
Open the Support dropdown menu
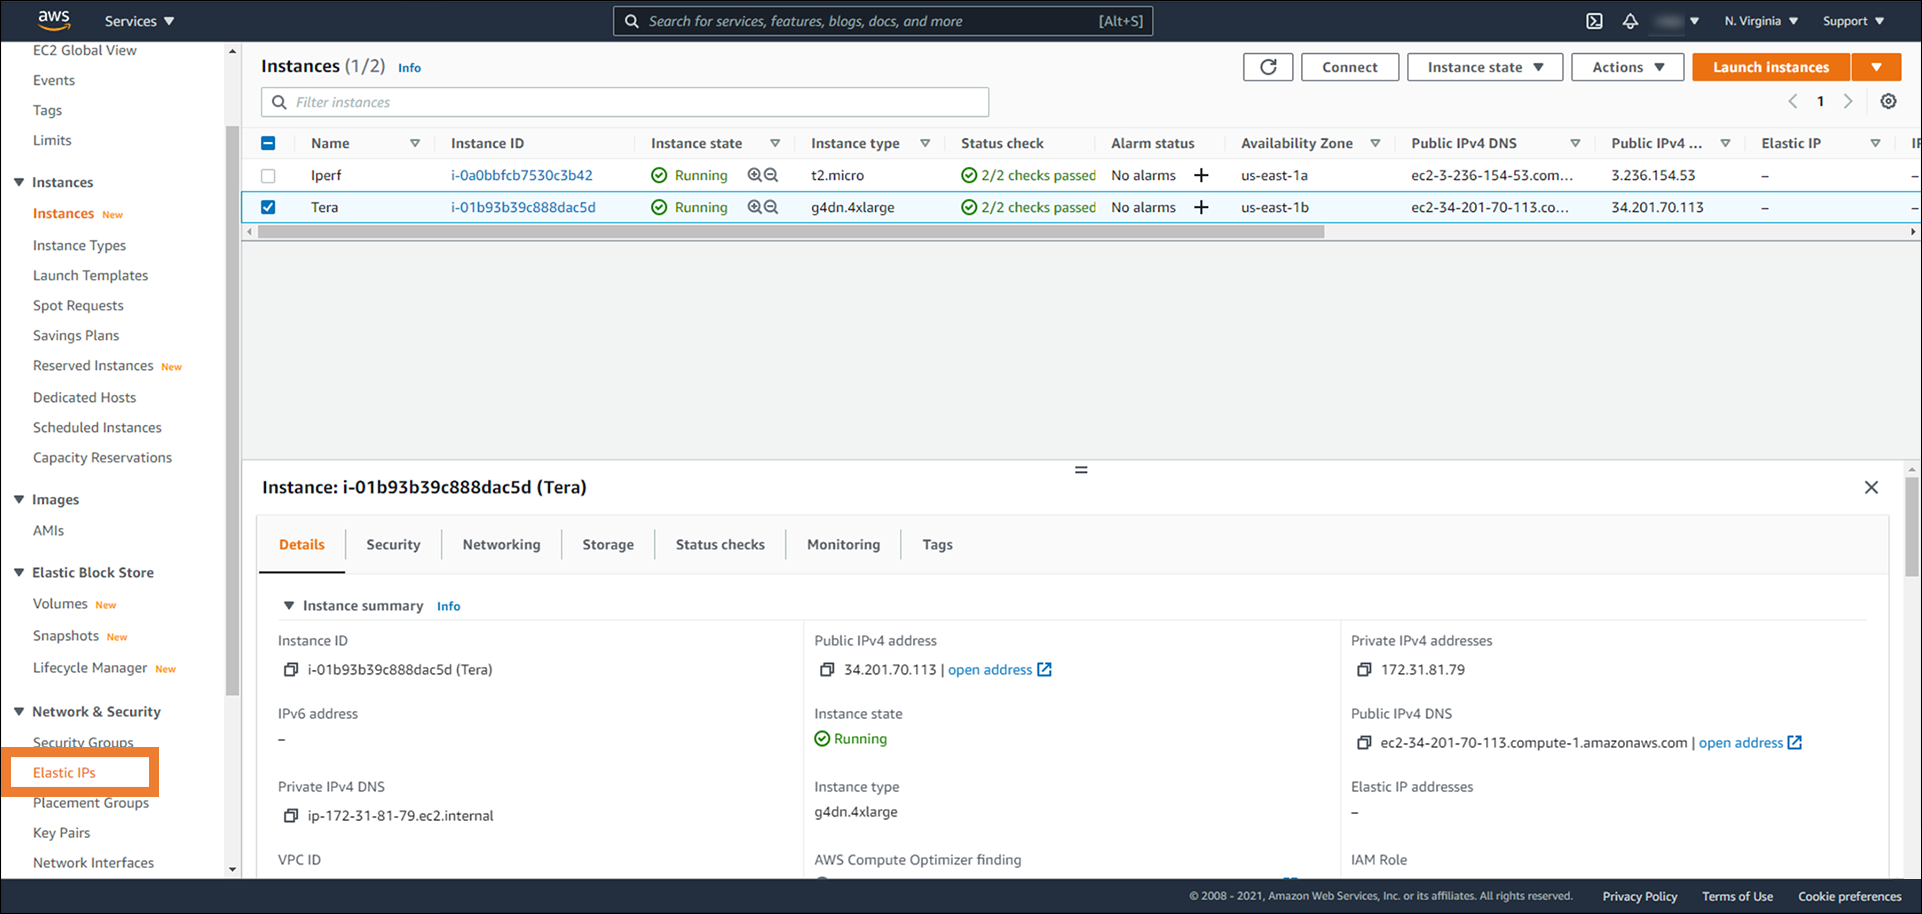pyautogui.click(x=1853, y=21)
